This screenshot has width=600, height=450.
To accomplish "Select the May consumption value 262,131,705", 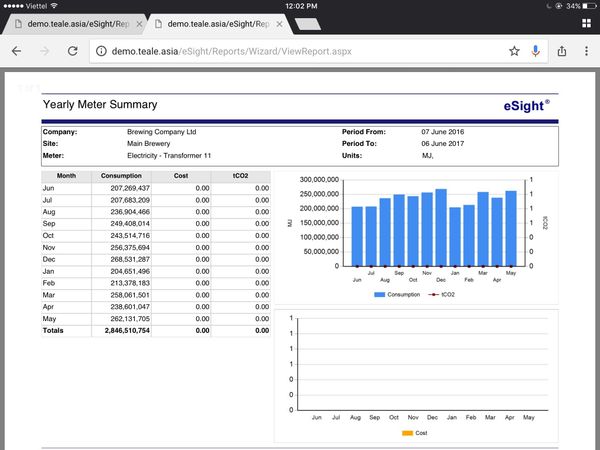I will (130, 318).
